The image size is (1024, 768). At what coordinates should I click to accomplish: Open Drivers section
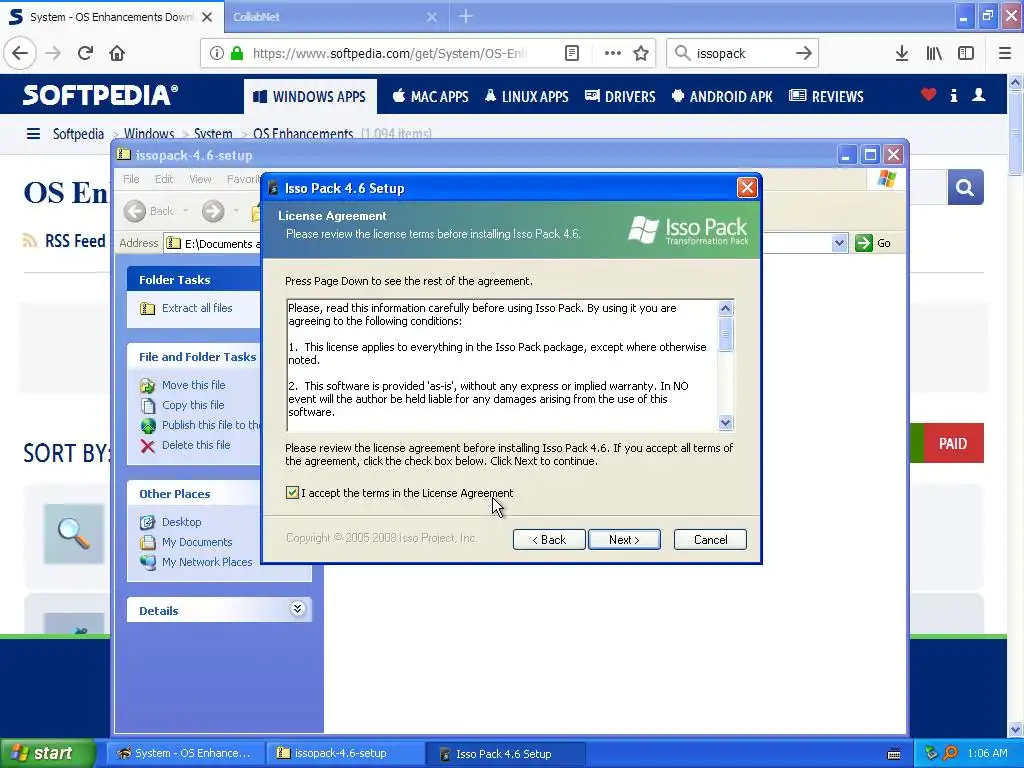[x=620, y=96]
